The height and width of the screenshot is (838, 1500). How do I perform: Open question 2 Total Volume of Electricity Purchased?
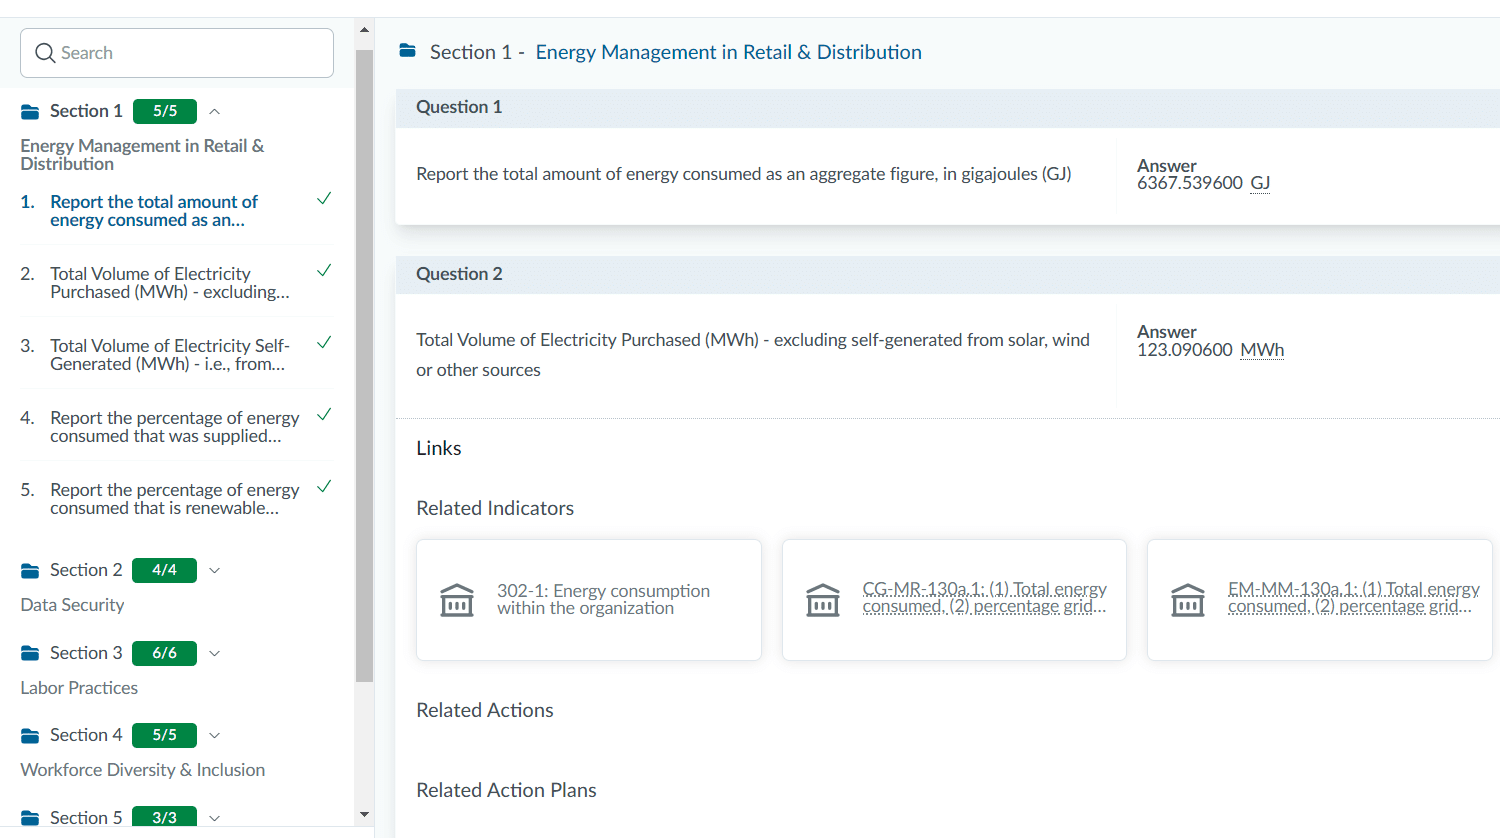[170, 283]
